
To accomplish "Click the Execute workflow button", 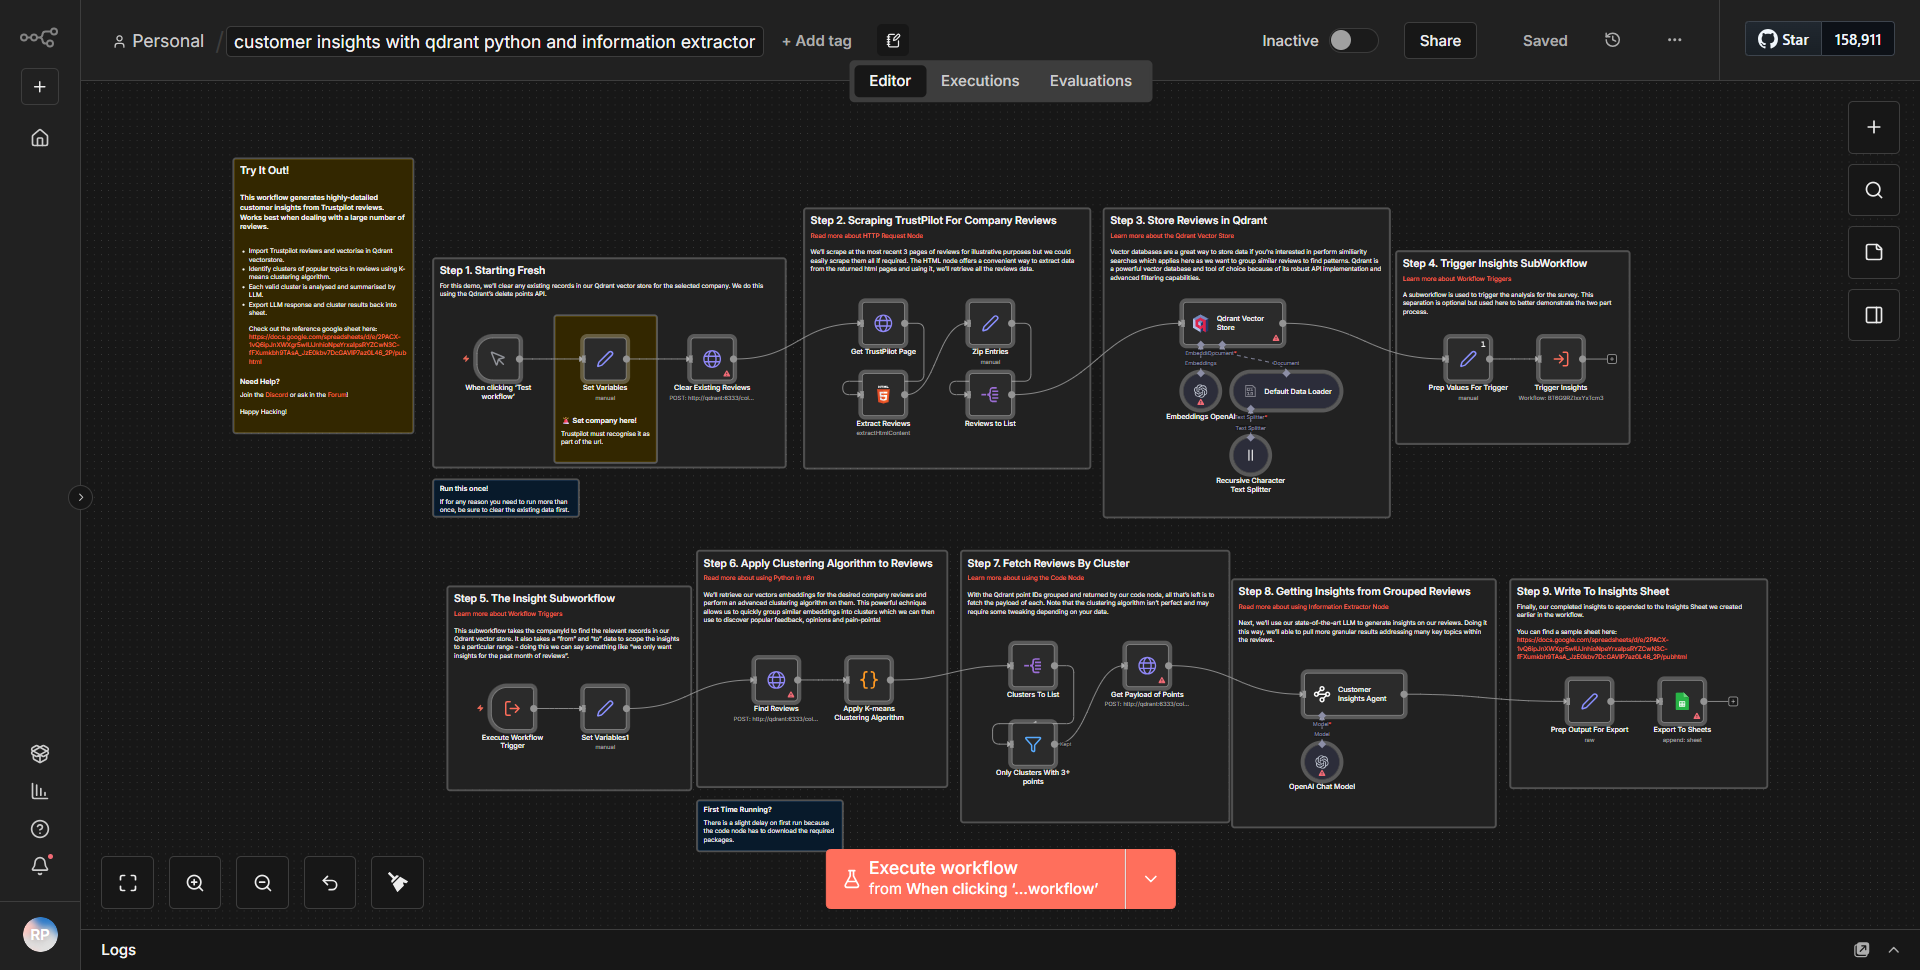I will [976, 879].
